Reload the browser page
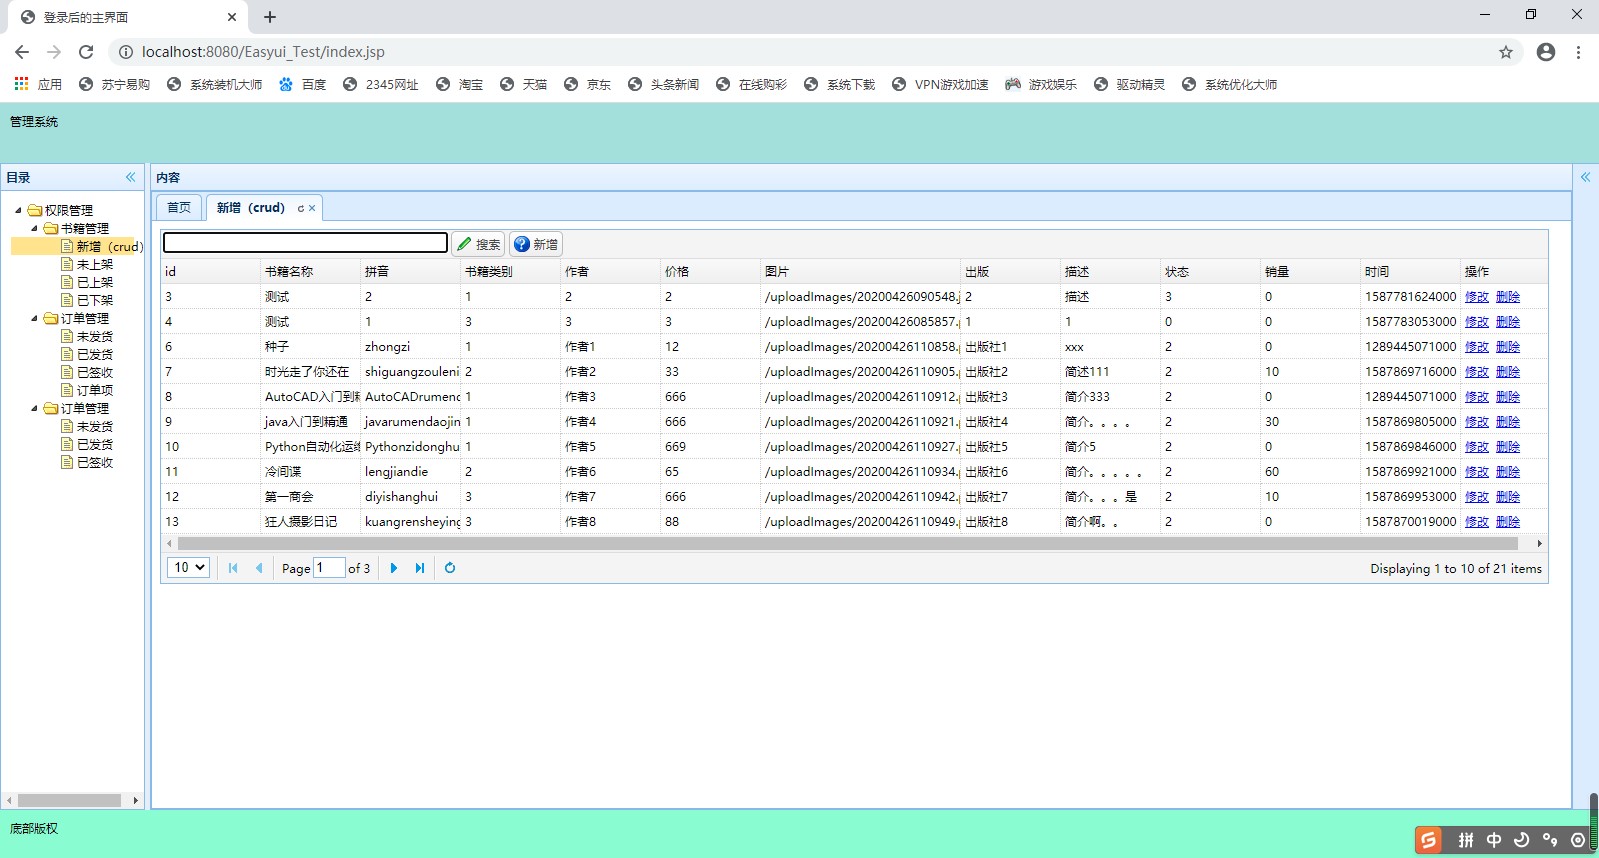 tap(86, 52)
